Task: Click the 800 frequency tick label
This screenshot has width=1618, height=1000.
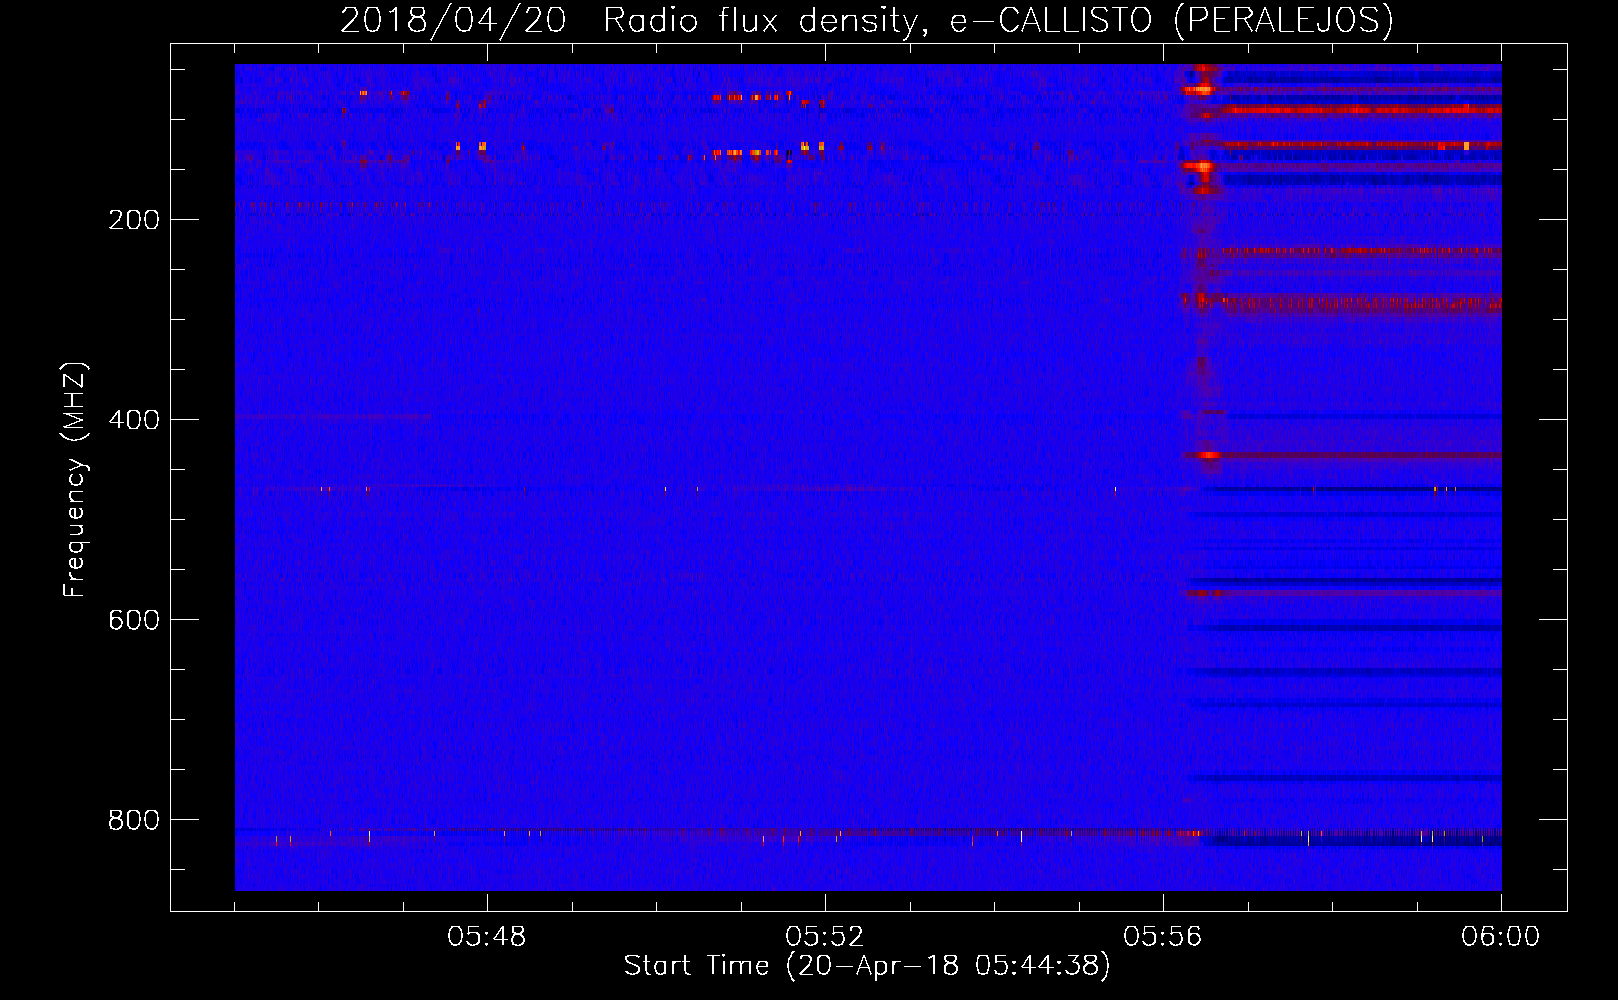Action: pos(134,820)
